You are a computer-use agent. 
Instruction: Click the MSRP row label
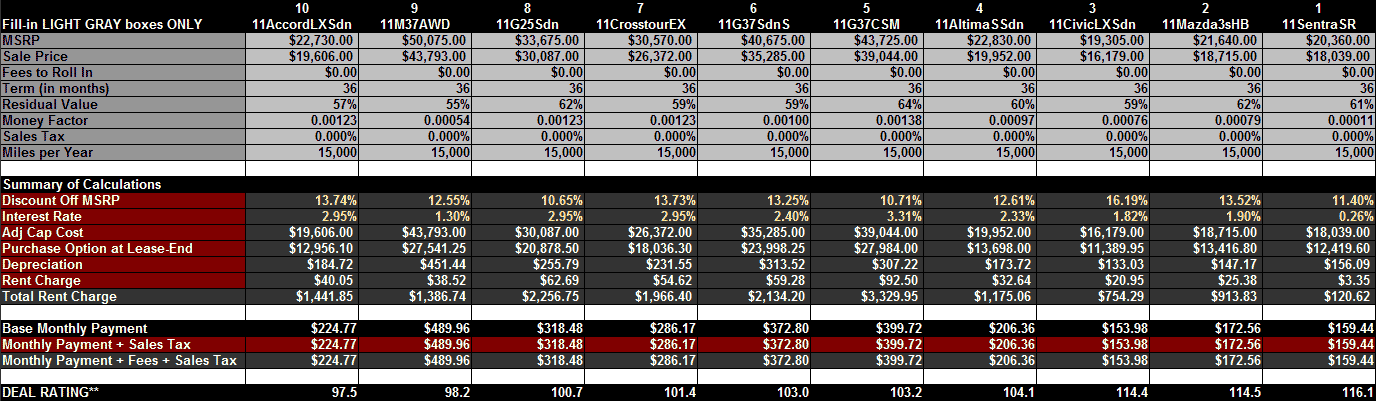(x=123, y=39)
